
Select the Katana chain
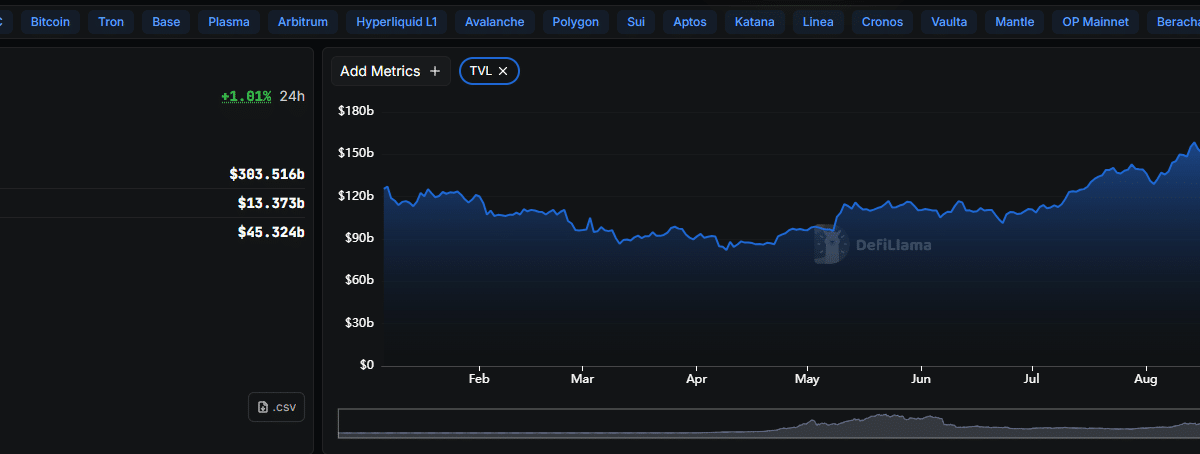755,21
